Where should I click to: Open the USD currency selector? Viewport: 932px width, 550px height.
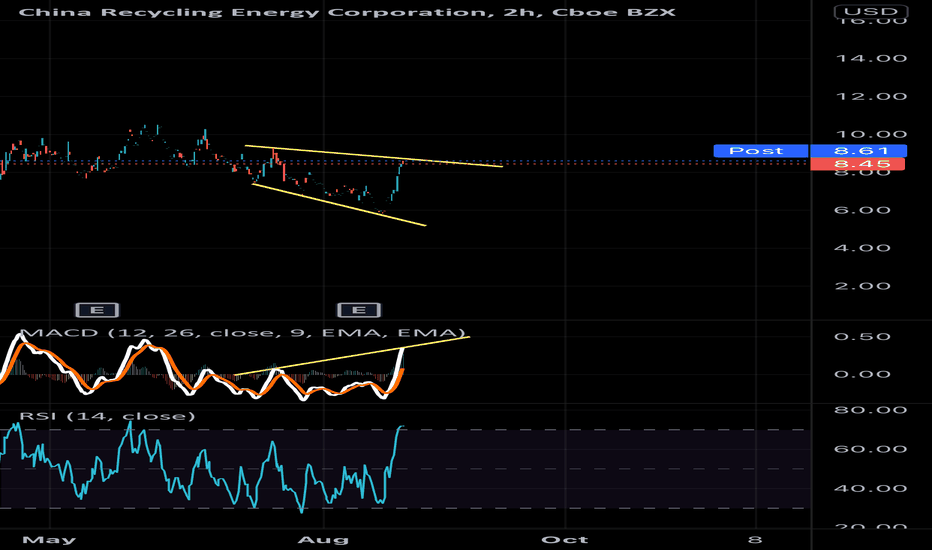click(x=871, y=11)
